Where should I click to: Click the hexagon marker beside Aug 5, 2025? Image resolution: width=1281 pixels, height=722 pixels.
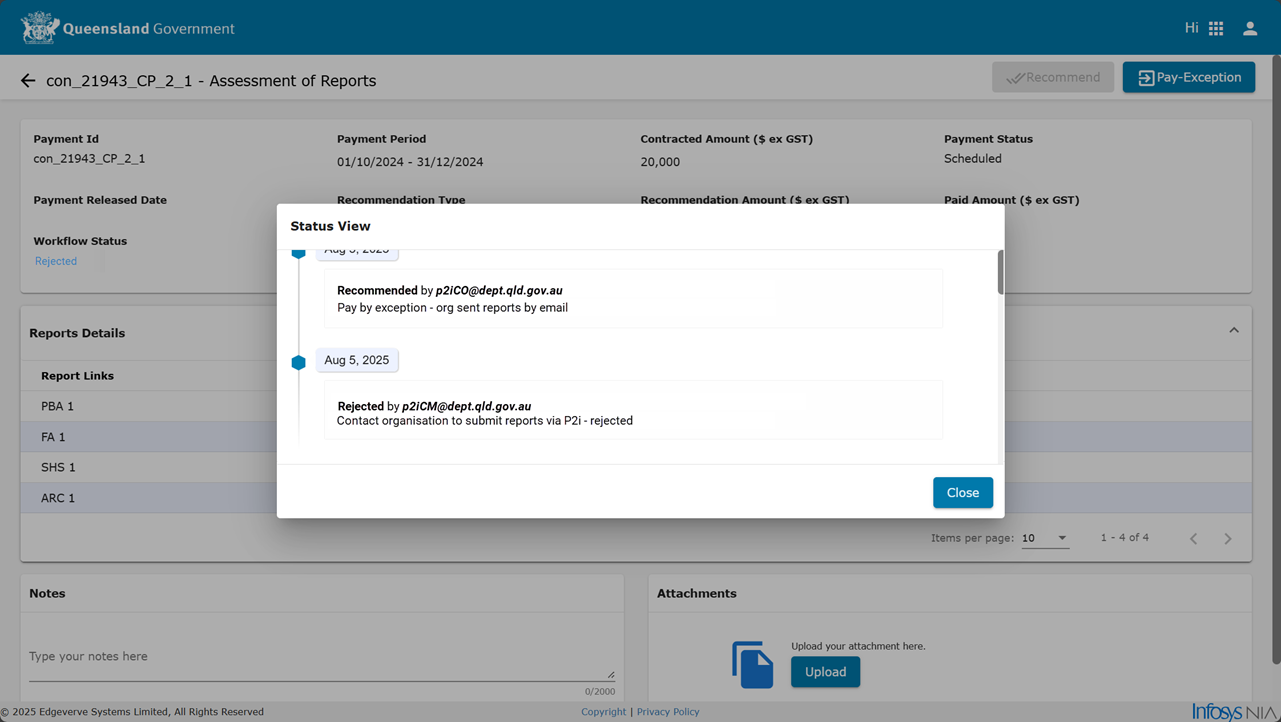coord(298,362)
